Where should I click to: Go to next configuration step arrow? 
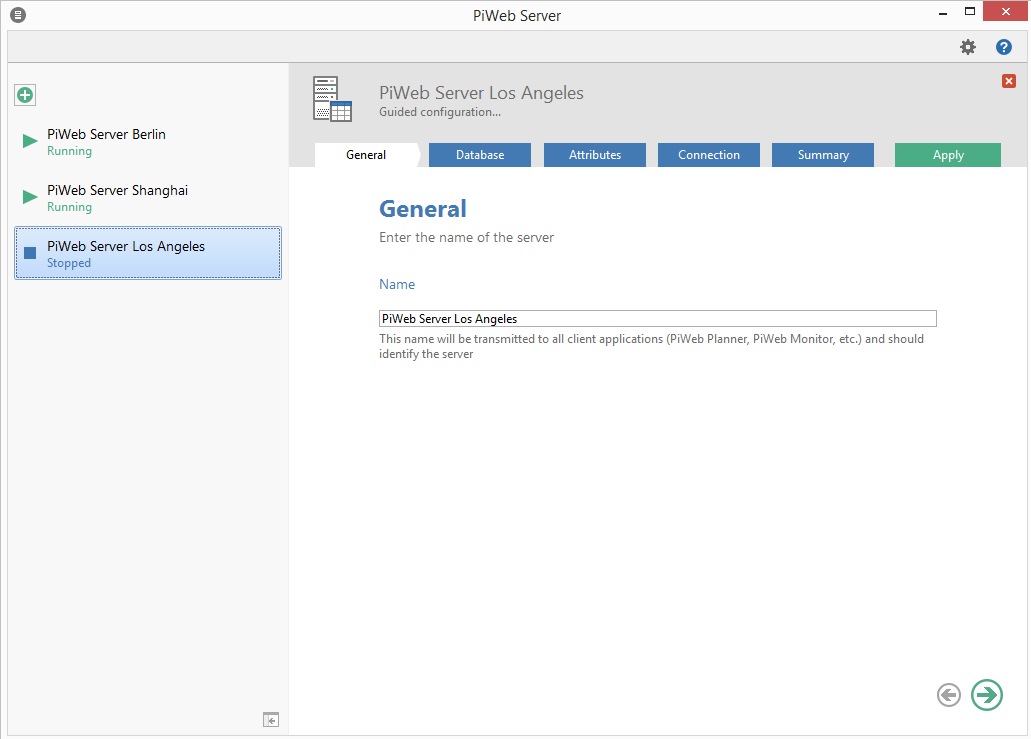987,695
